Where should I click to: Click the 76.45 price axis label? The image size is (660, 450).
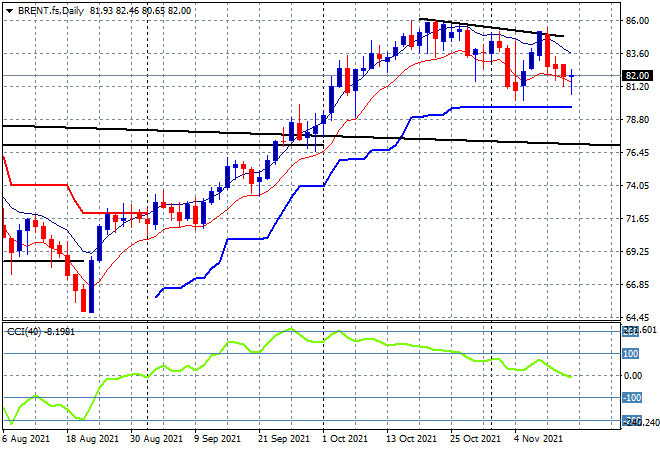(x=637, y=152)
